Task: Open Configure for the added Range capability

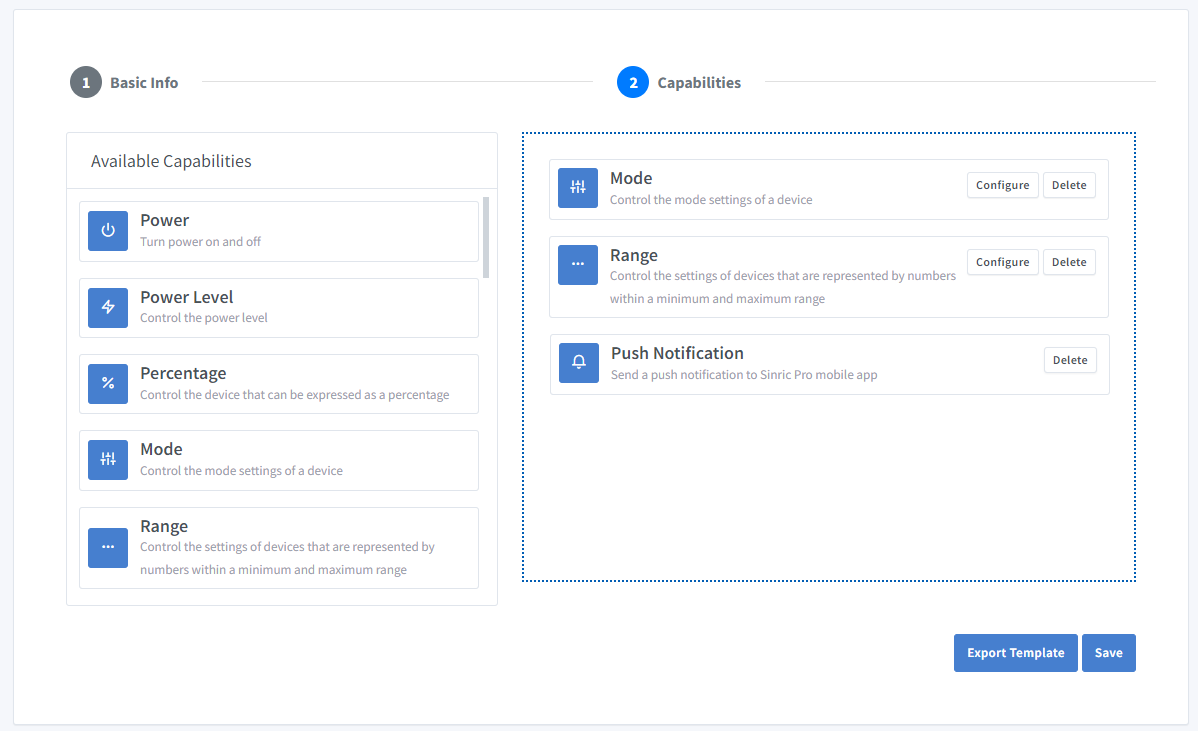Action: [1002, 262]
